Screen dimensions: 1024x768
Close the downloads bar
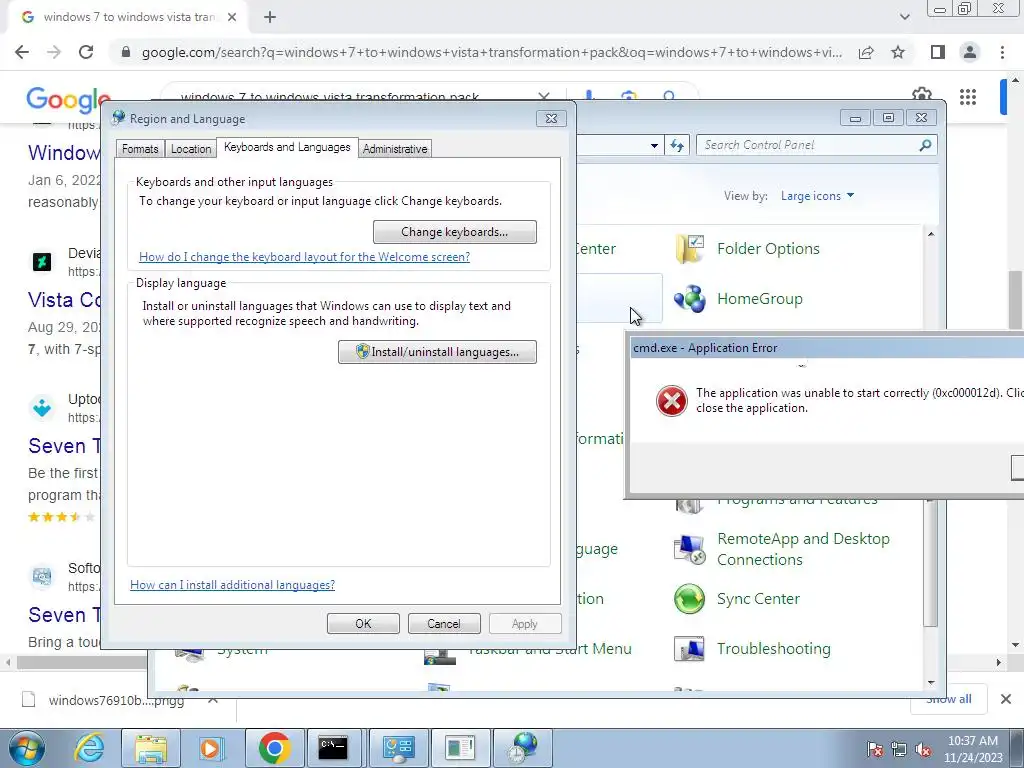1006,699
